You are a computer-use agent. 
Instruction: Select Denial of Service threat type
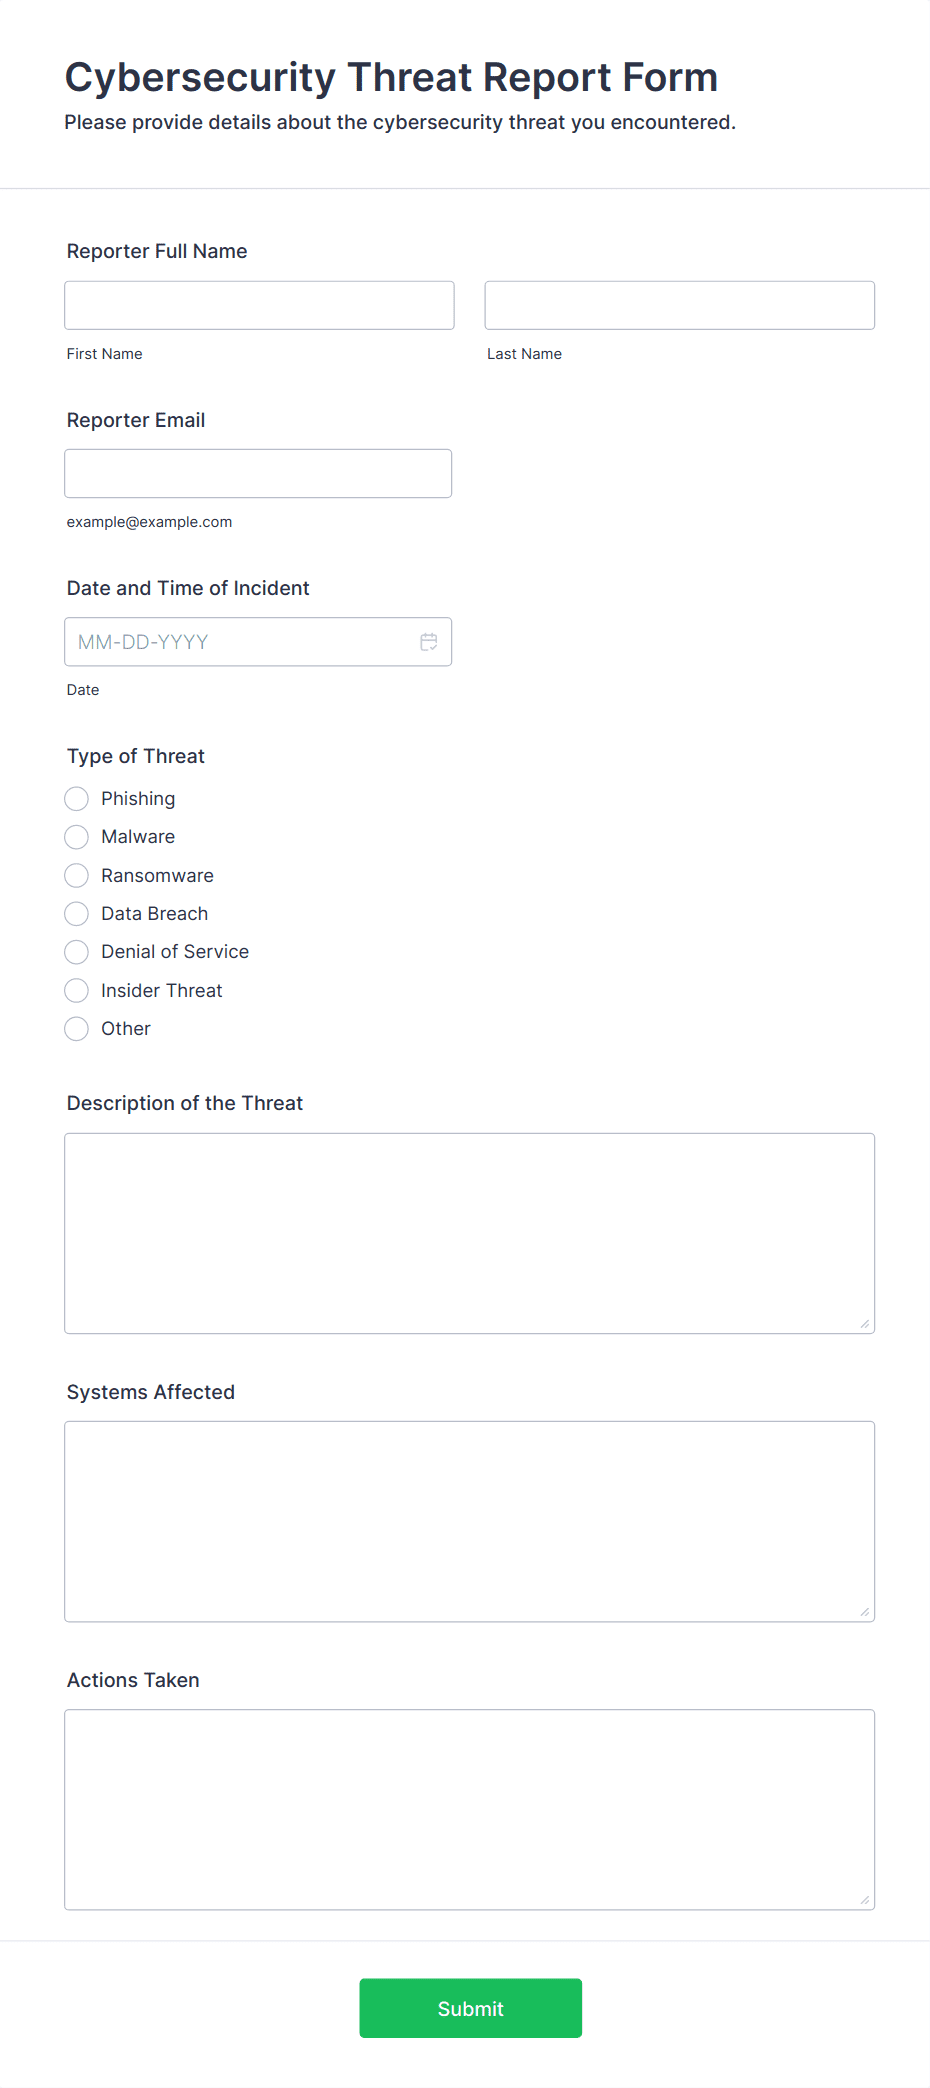coord(76,952)
